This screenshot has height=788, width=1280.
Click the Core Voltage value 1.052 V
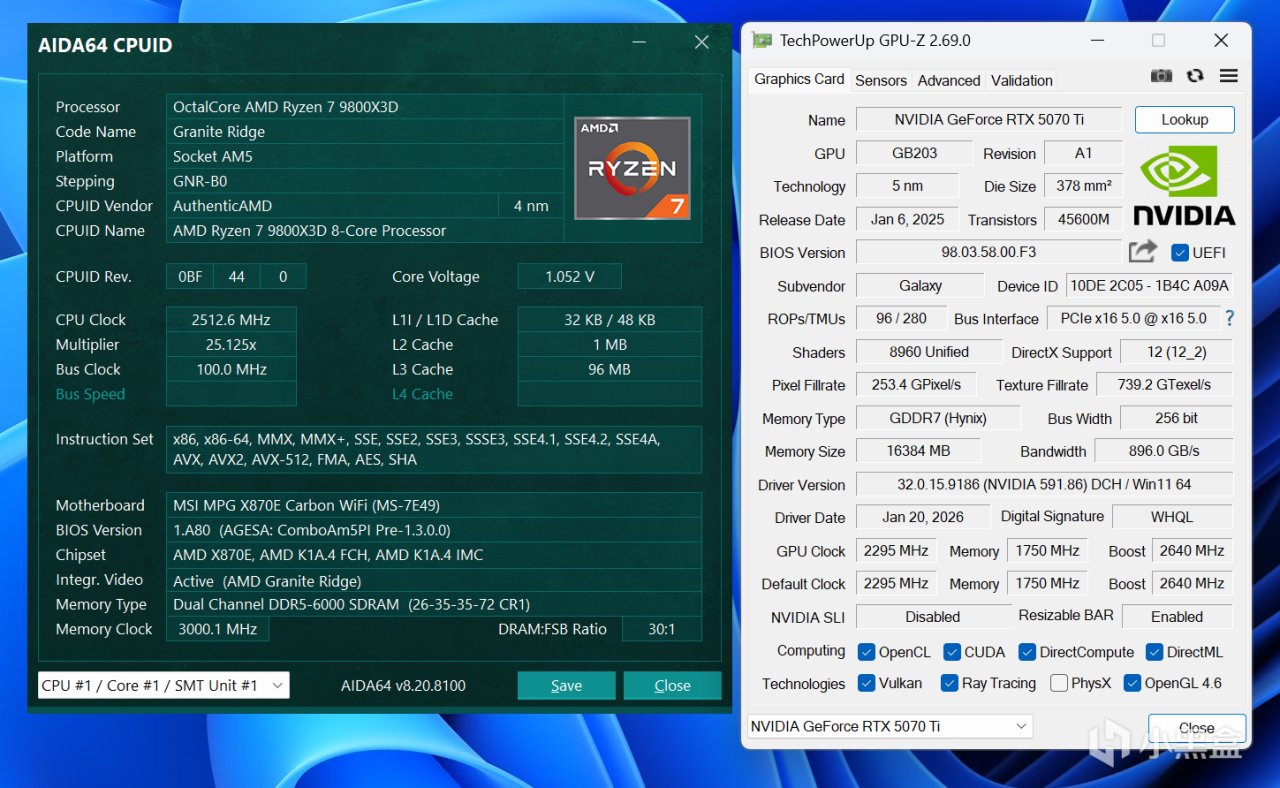point(570,277)
